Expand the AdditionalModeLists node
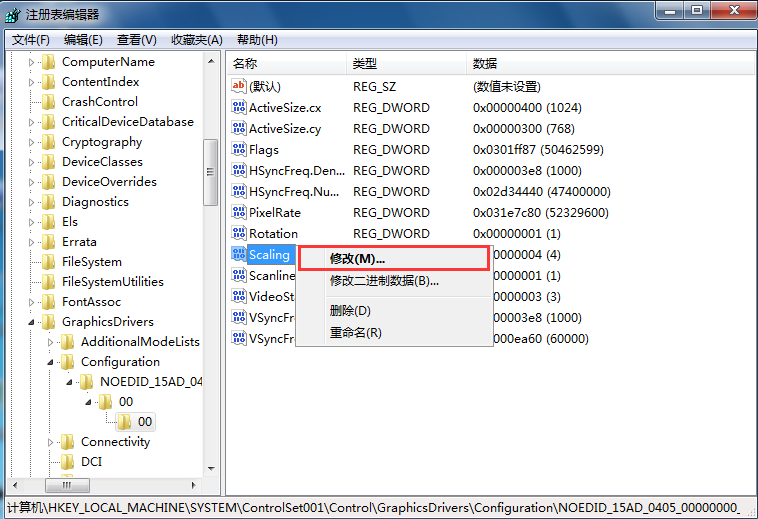Screen dimensions: 758x519 tap(50, 342)
